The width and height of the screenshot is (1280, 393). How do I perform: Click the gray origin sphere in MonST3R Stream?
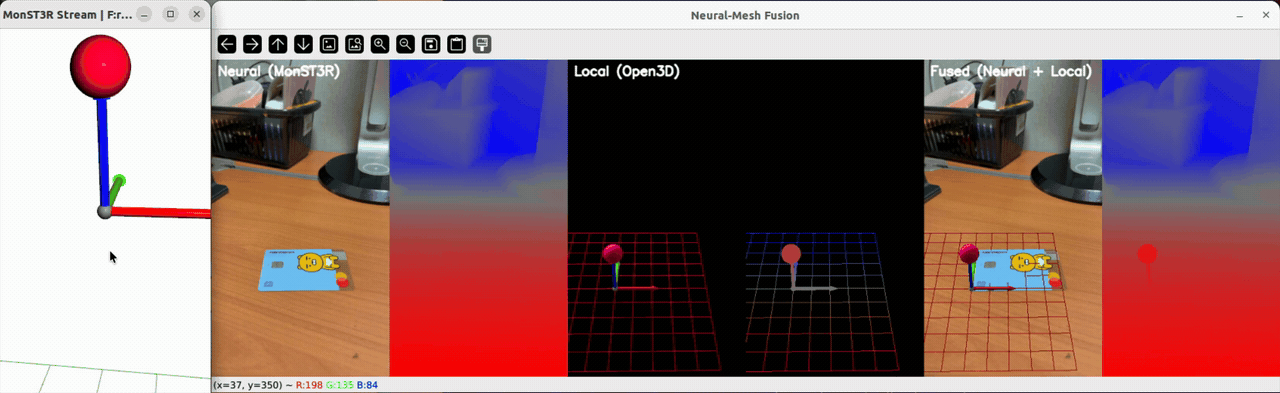[x=104, y=211]
